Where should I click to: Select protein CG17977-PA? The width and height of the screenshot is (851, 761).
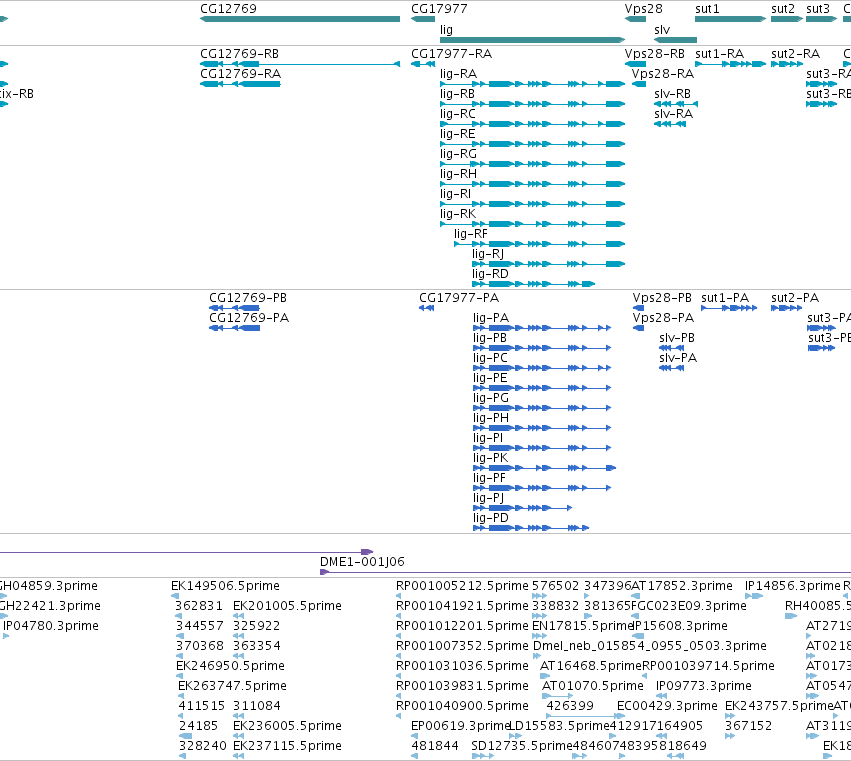[x=427, y=308]
